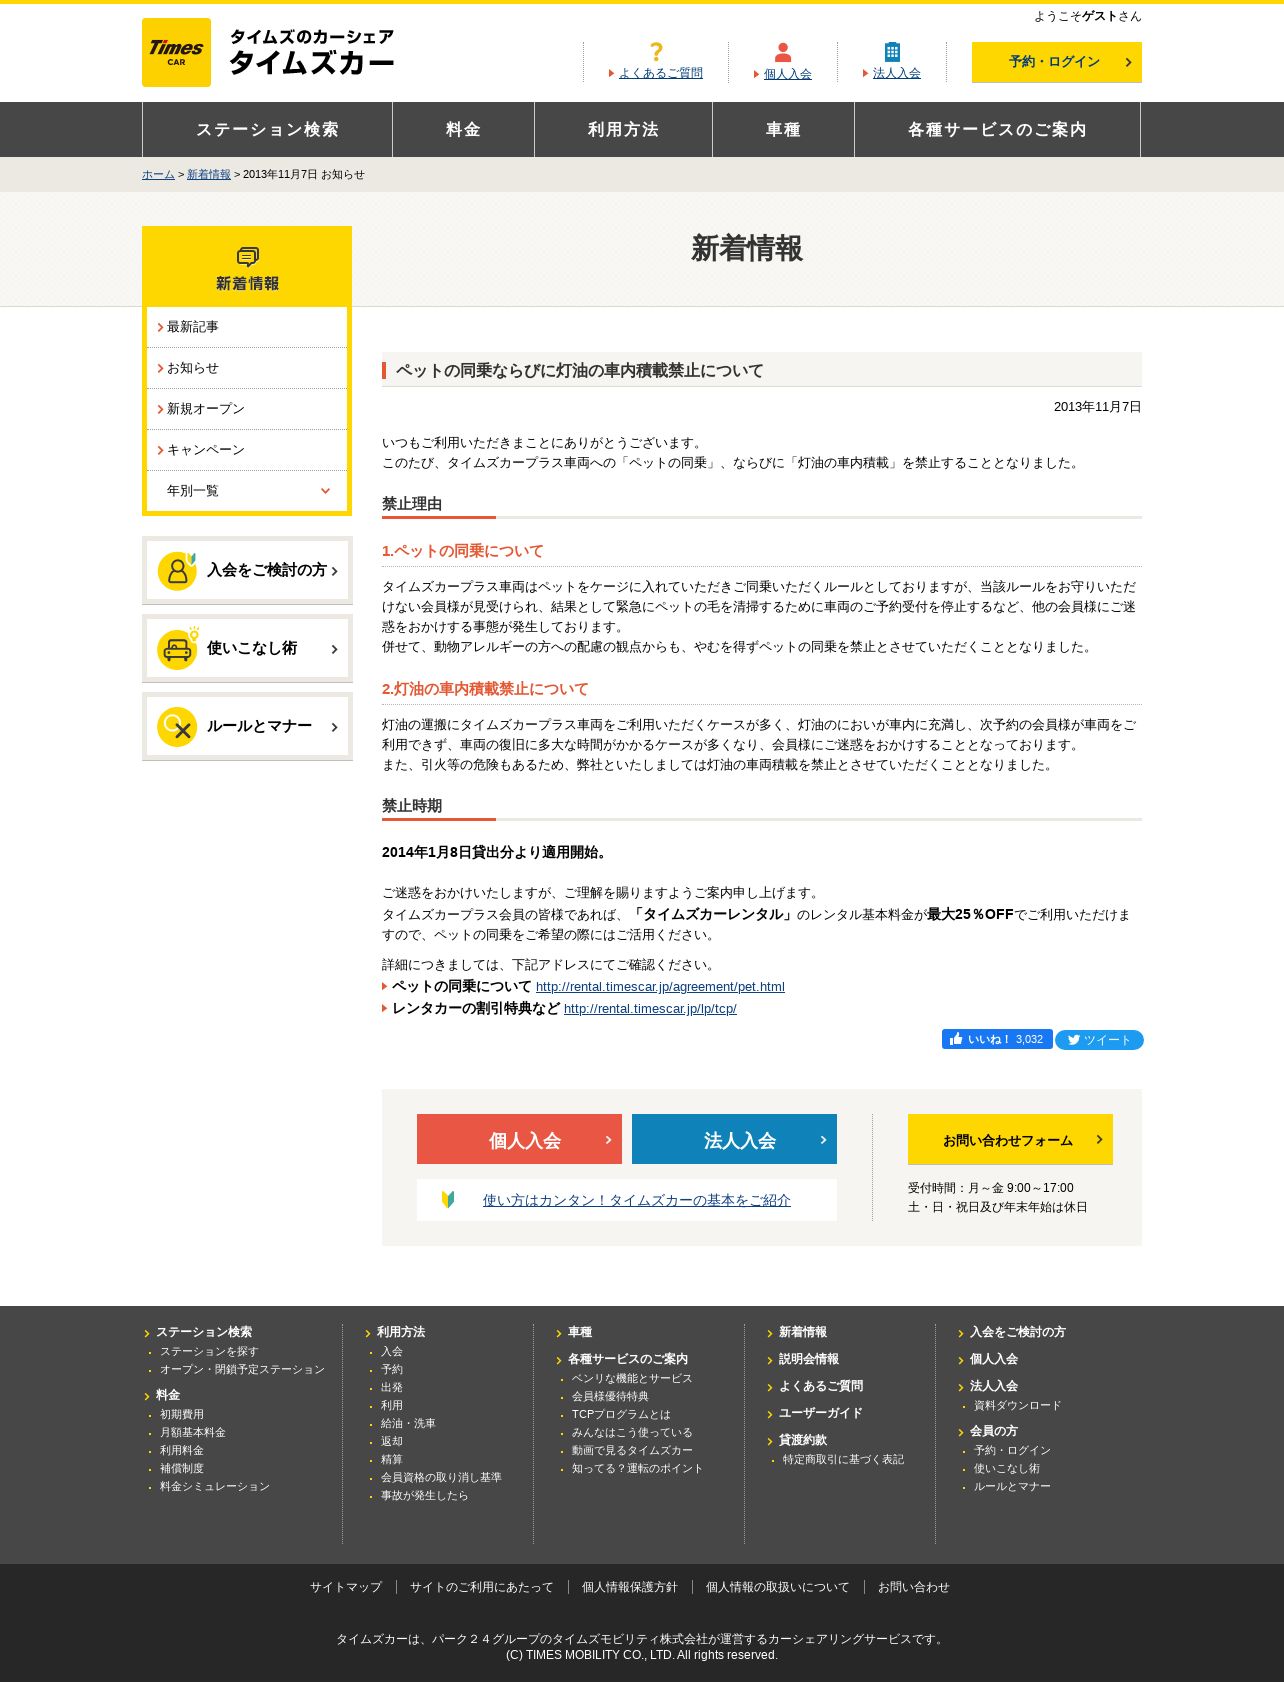Click the car icon on 使いこなし術 banner

(x=177, y=649)
